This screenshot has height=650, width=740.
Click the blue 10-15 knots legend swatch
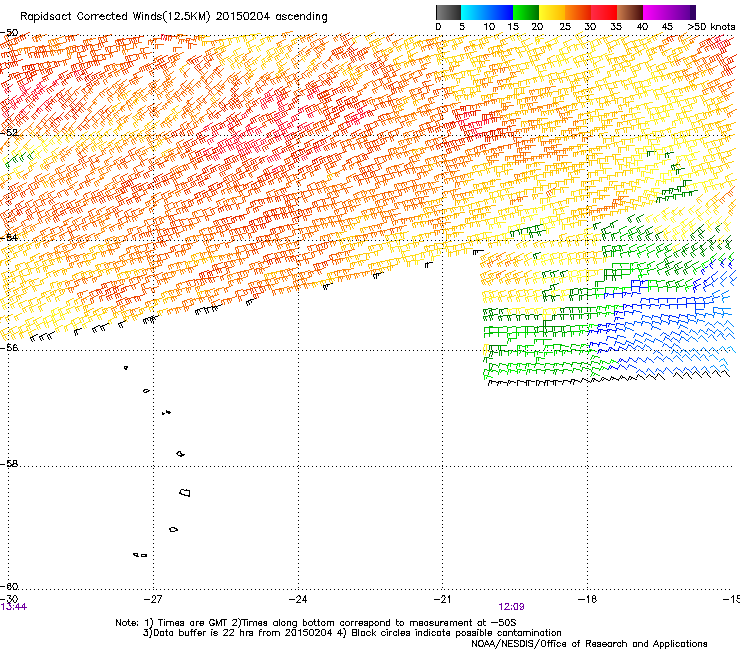(500, 12)
